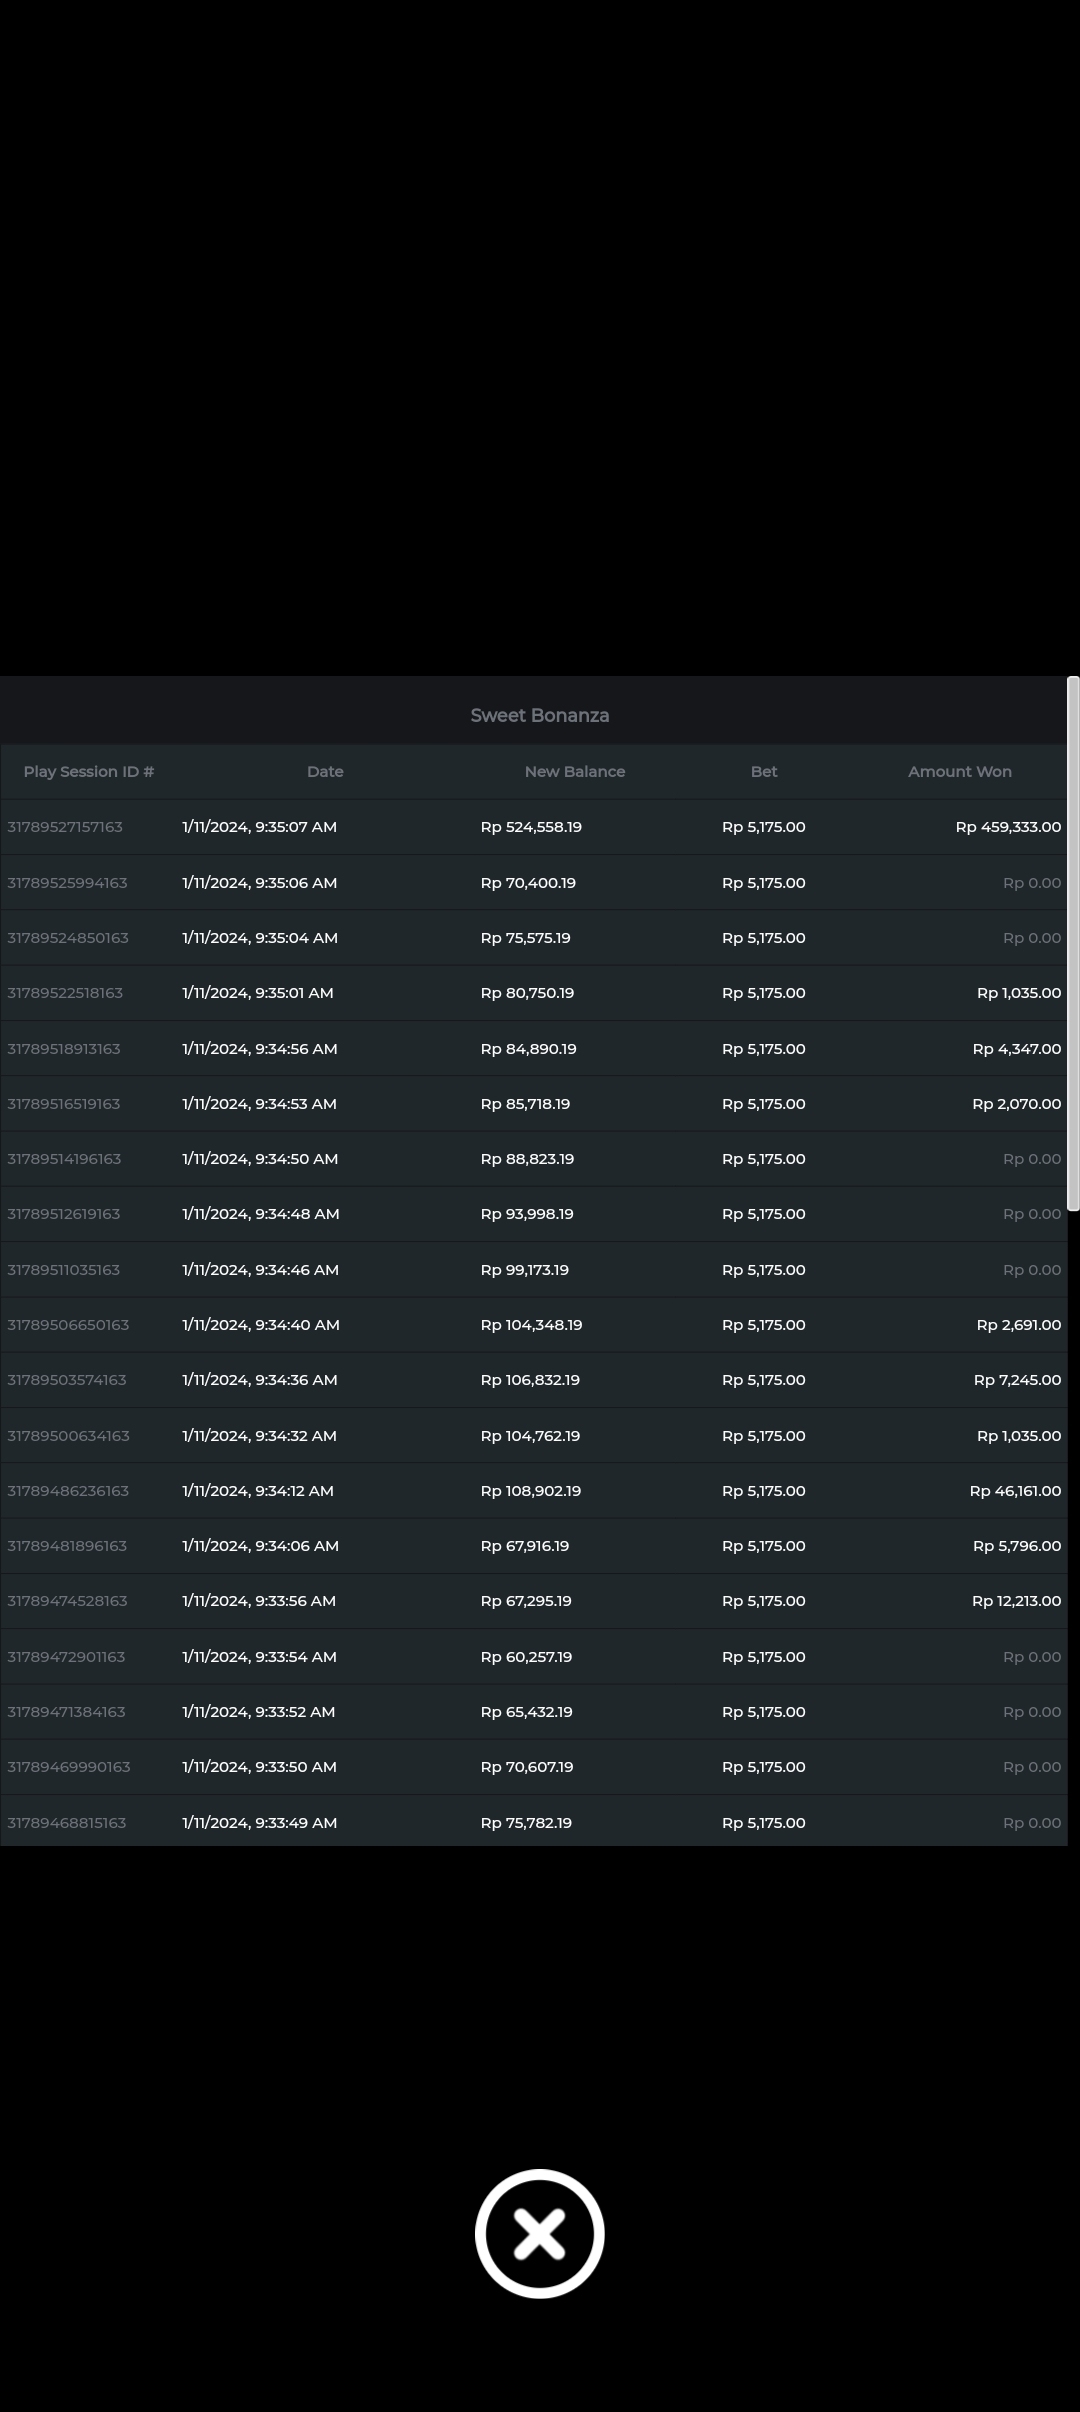Open session ID 31789525994163
The width and height of the screenshot is (1080, 2412).
[67, 883]
